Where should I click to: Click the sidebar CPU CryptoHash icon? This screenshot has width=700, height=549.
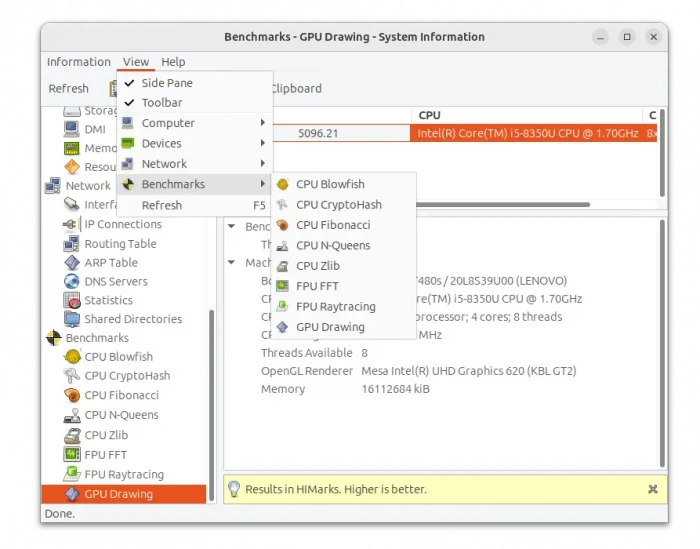tap(72, 375)
